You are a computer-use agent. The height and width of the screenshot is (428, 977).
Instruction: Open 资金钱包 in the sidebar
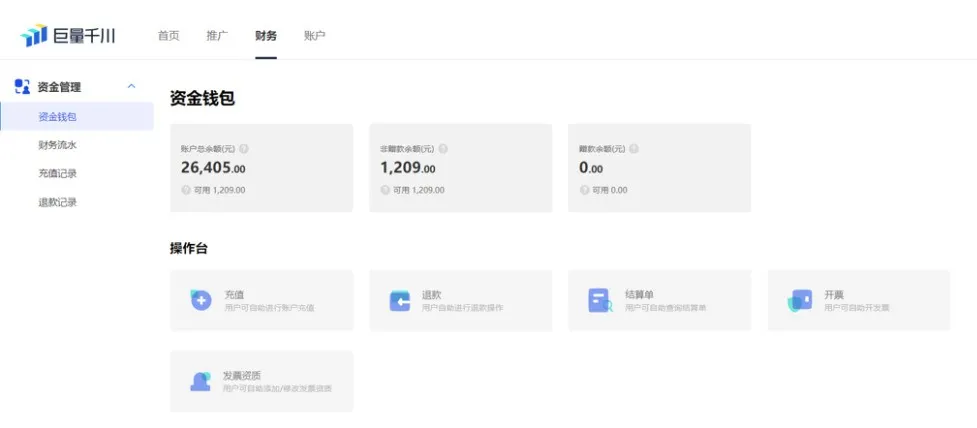[77, 117]
